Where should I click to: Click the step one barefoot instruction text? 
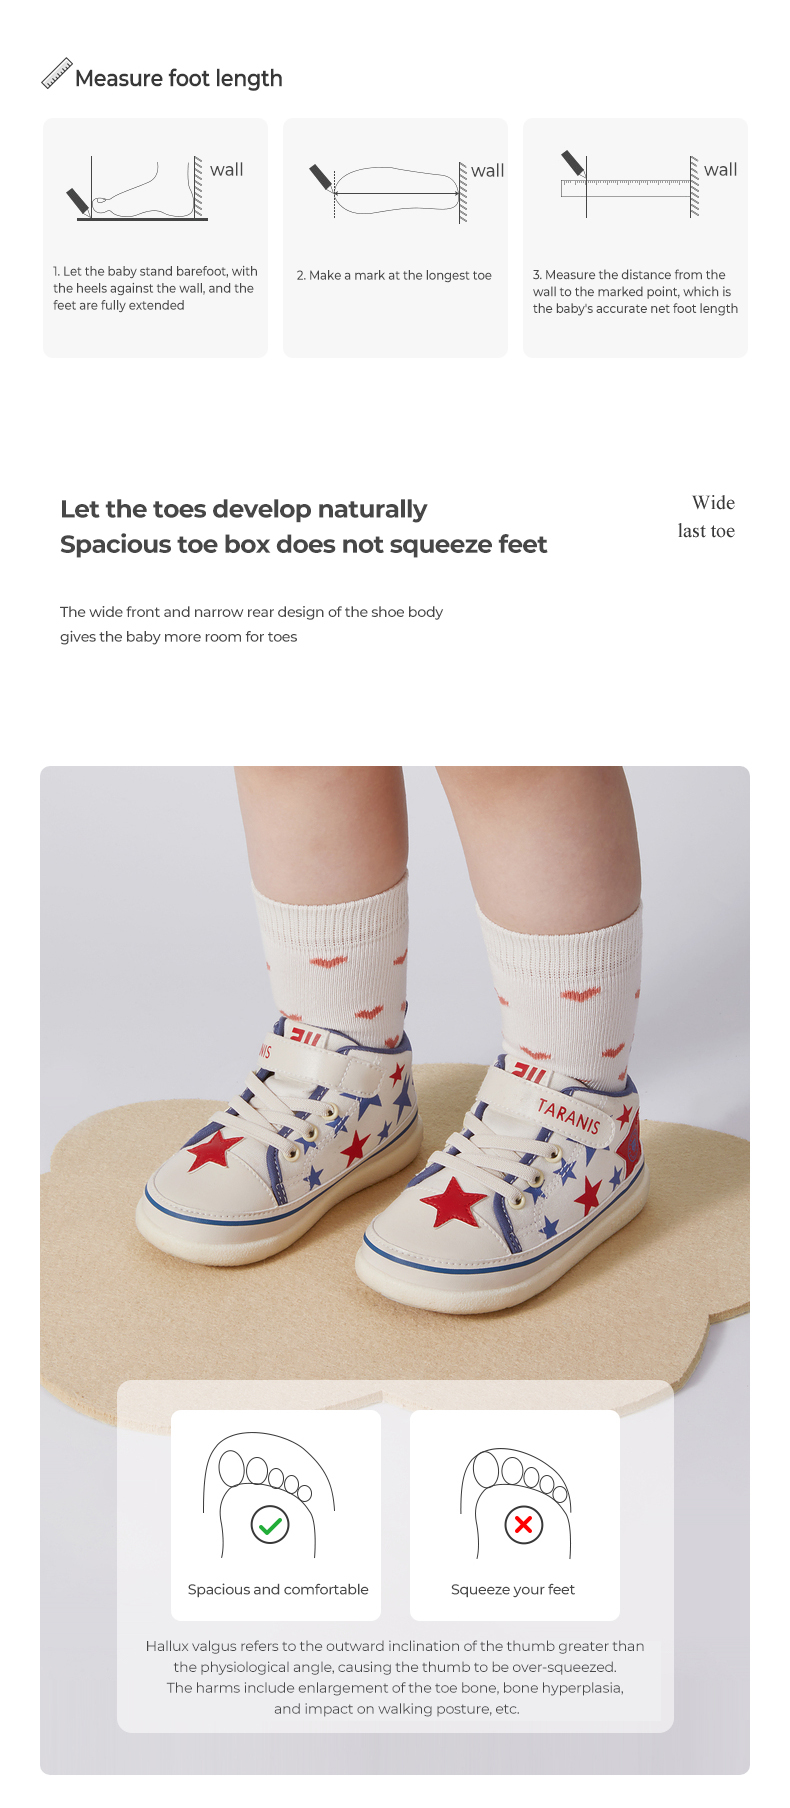tap(155, 288)
